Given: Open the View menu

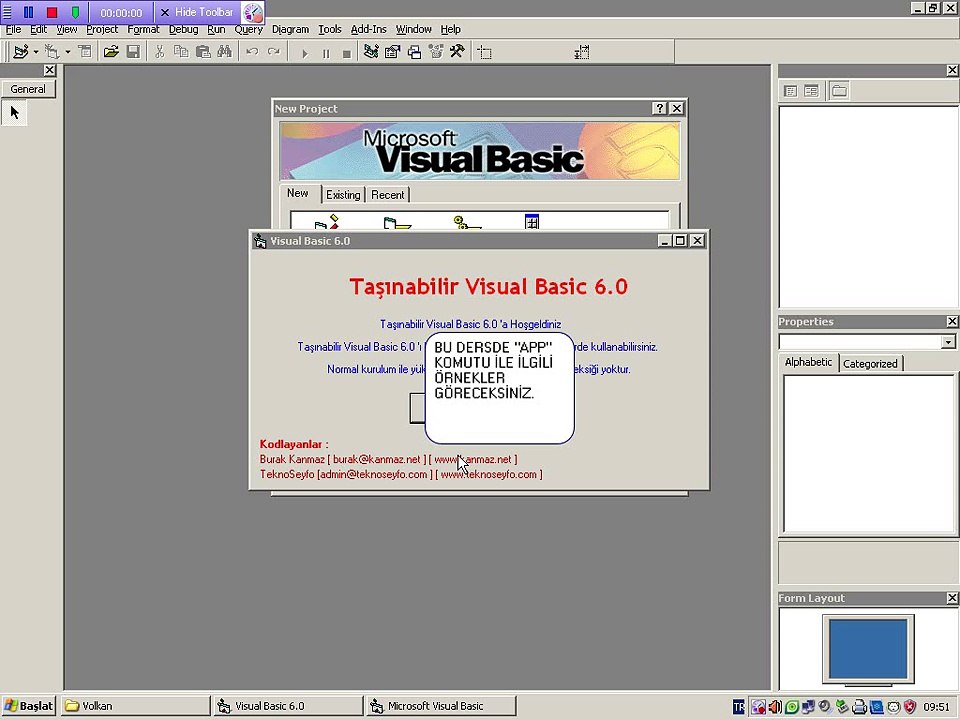Looking at the screenshot, I should (x=67, y=29).
